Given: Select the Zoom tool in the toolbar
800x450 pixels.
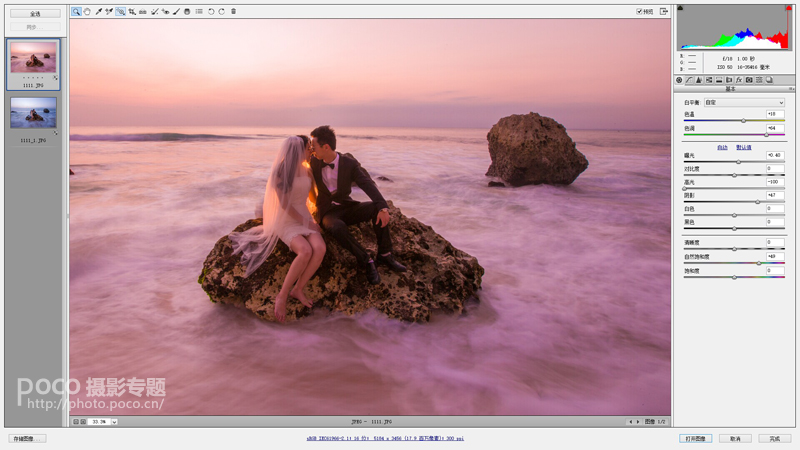Looking at the screenshot, I should (x=76, y=11).
